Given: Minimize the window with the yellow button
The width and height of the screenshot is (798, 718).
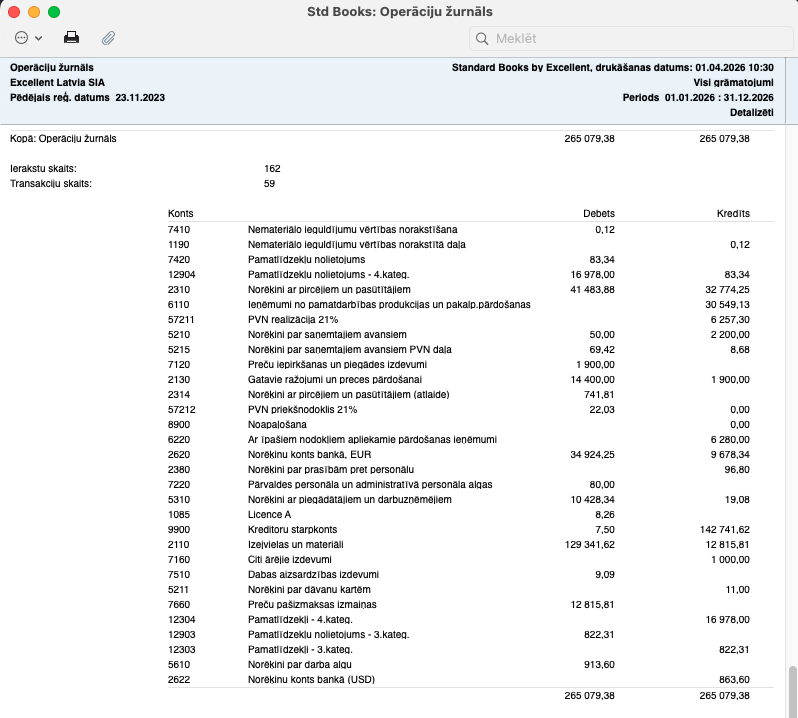Looking at the screenshot, I should [x=34, y=12].
